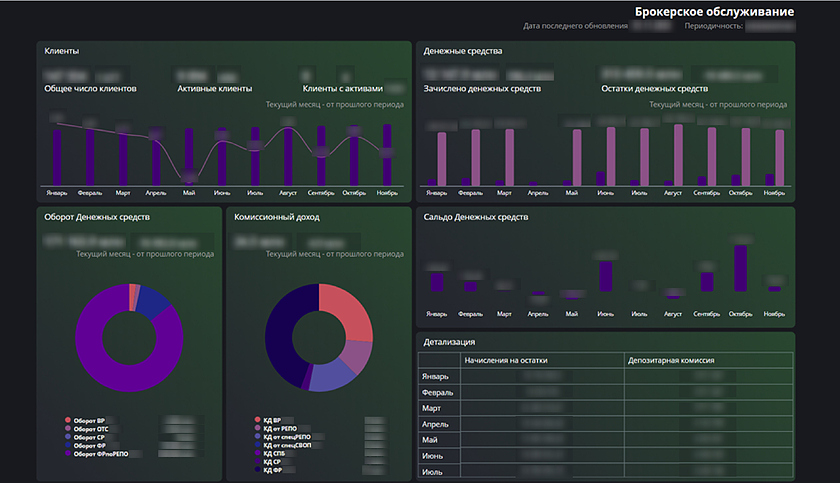Click the Зачислено денежных средств label
Viewport: 840px width, 483px height.
tap(482, 89)
